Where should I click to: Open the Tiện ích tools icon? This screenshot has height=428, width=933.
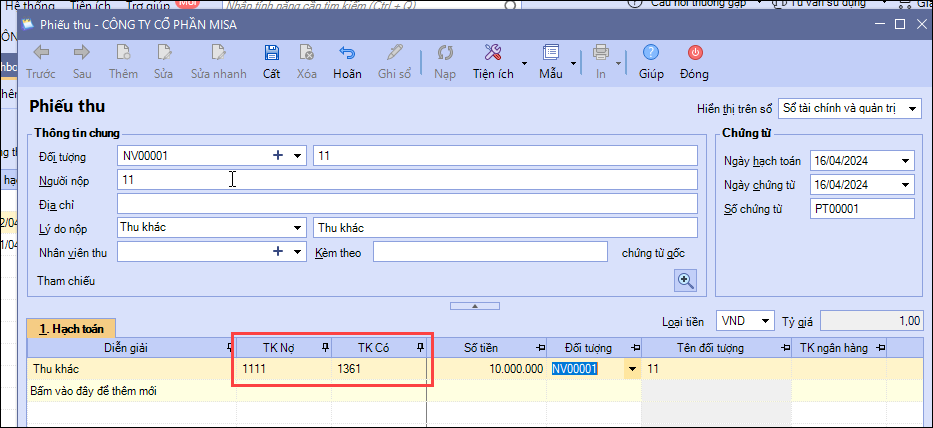click(x=492, y=52)
